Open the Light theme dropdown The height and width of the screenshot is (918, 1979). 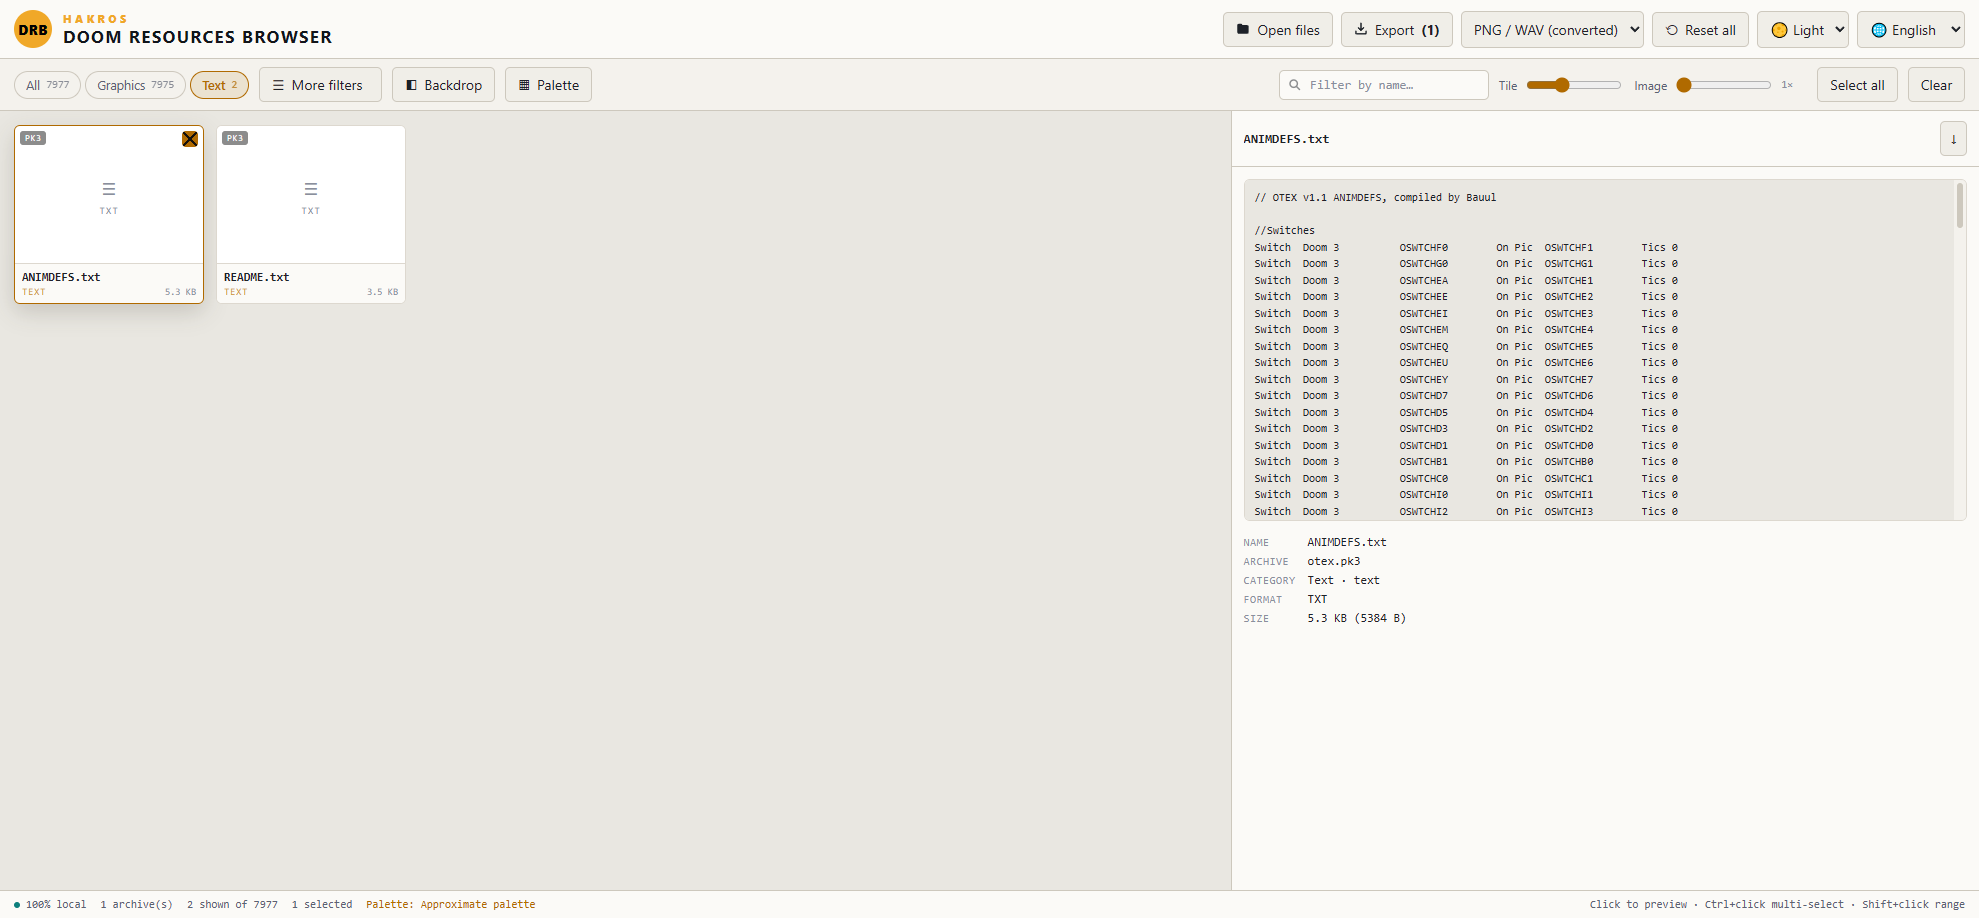[1803, 30]
